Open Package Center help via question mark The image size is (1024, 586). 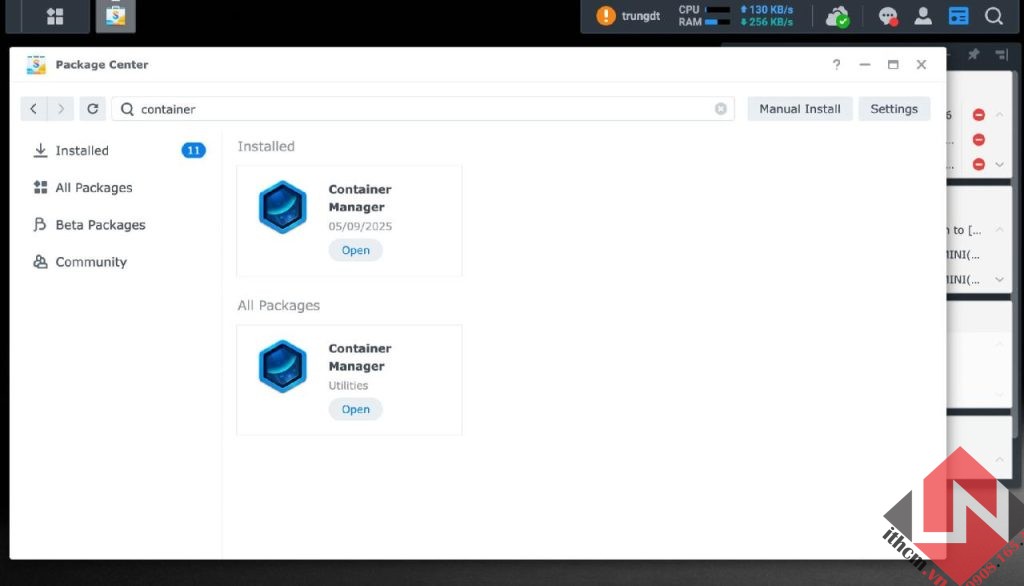836,64
